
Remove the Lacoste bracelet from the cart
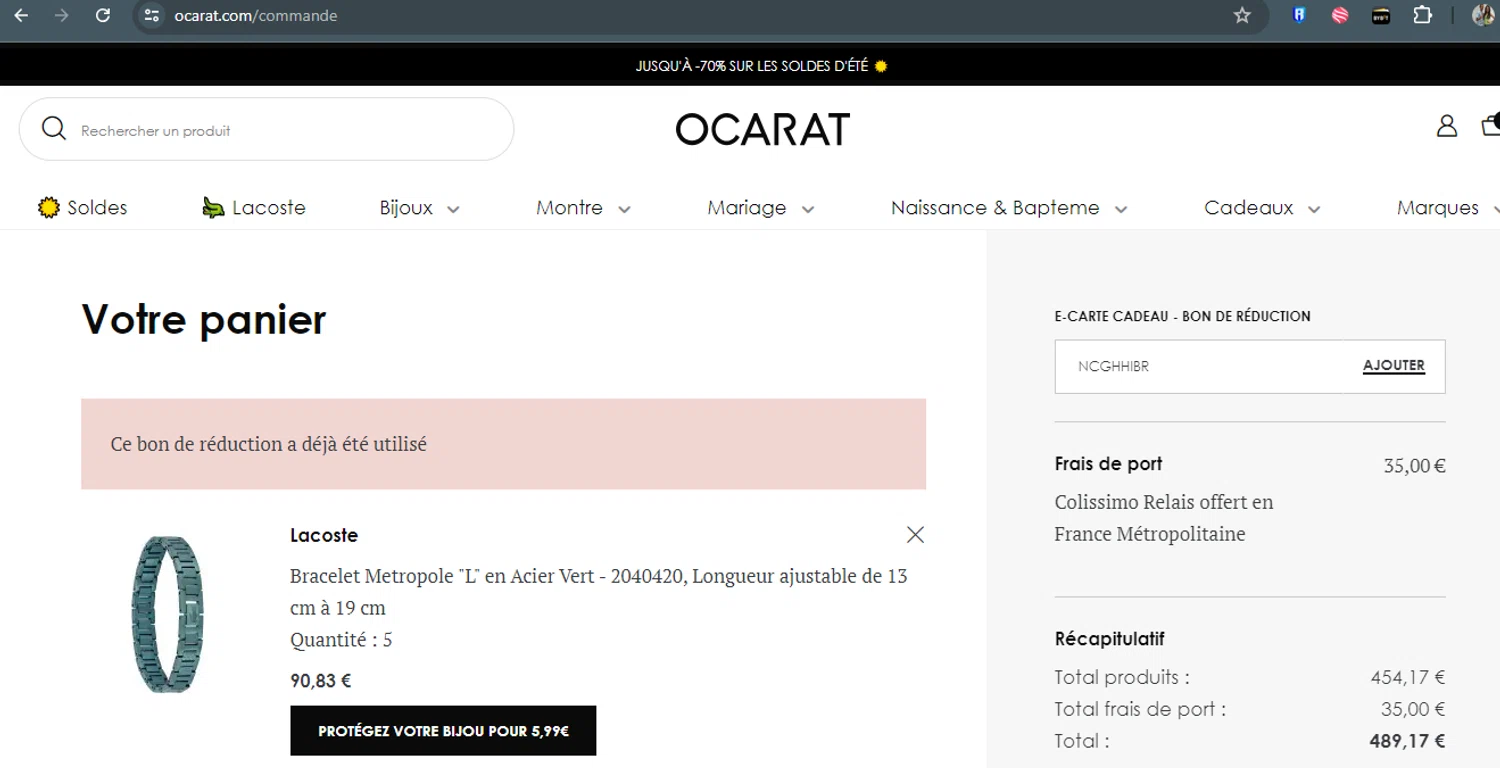(915, 535)
